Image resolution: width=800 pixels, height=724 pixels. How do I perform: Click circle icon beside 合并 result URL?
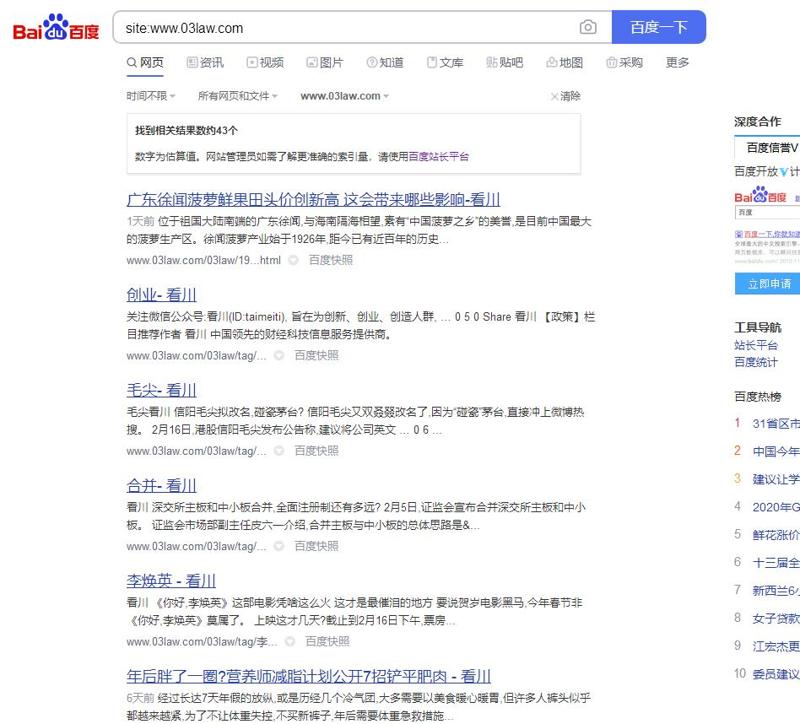279,546
